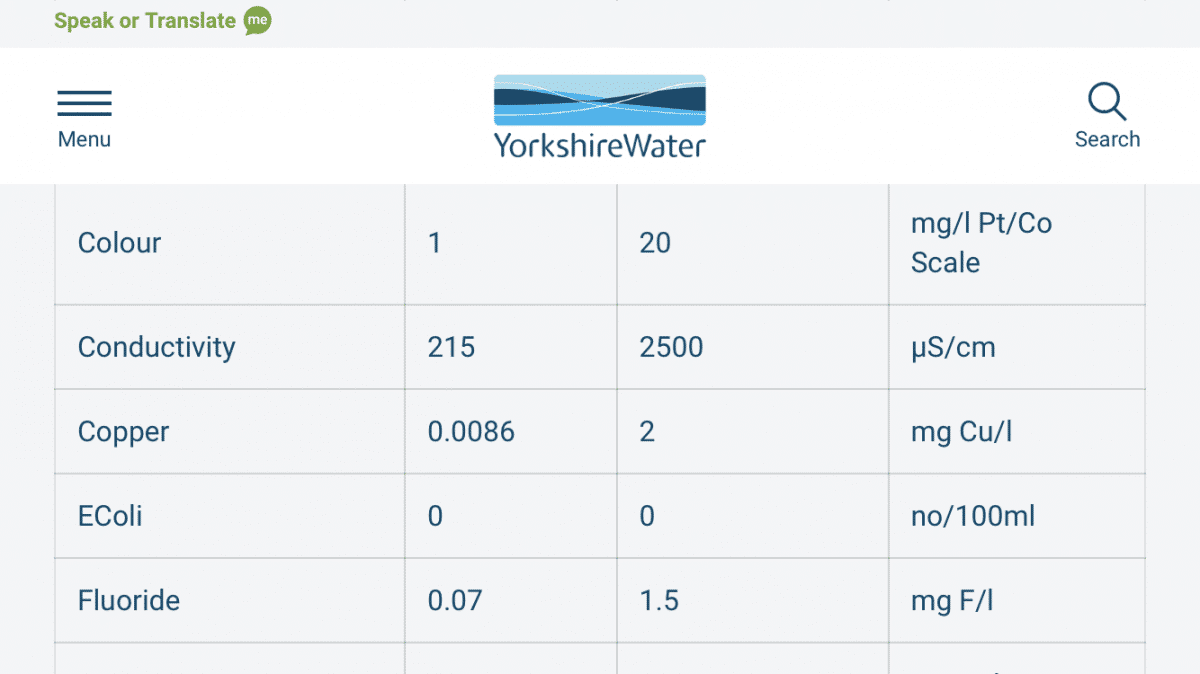Click the no/100ml unit cell
The width and height of the screenshot is (1200, 674).
(x=972, y=516)
